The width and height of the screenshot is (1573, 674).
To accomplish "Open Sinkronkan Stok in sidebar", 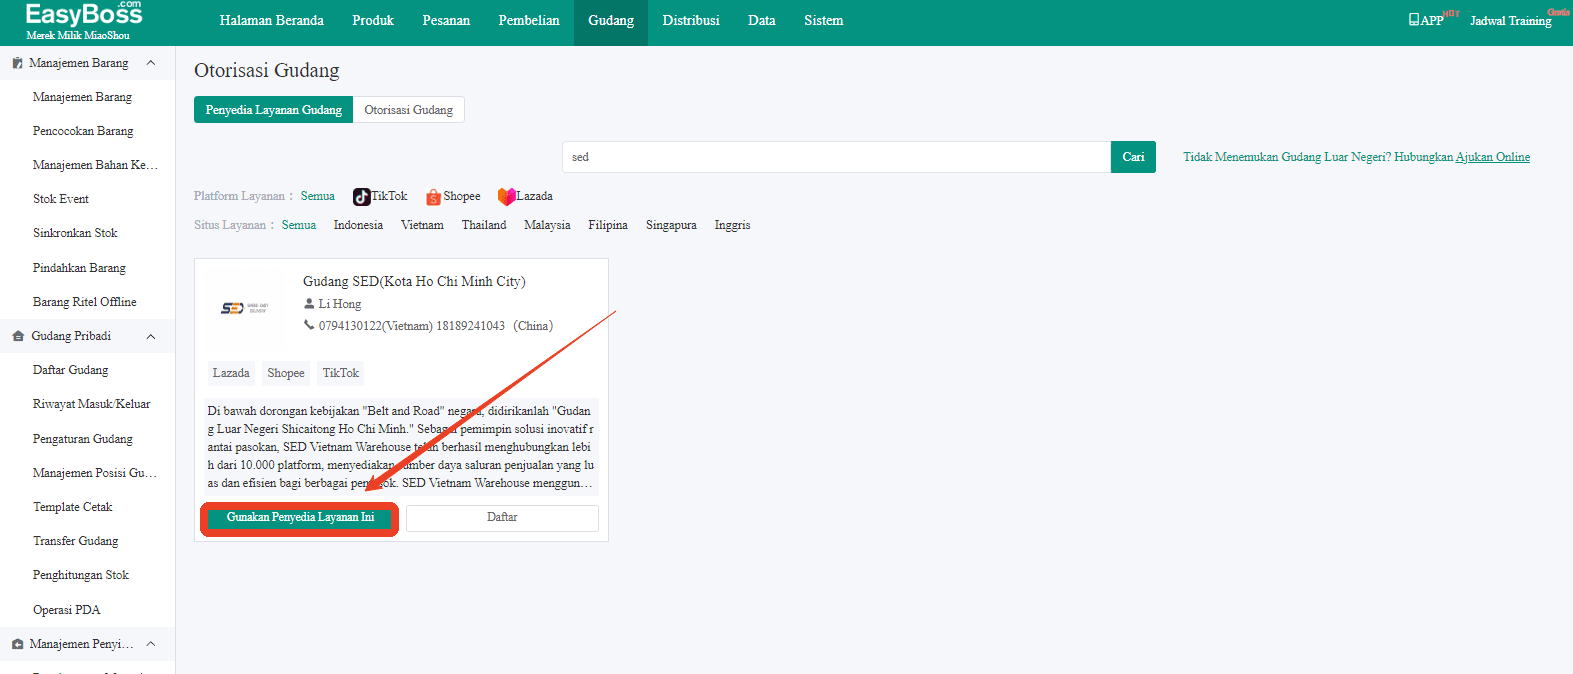I will (75, 233).
